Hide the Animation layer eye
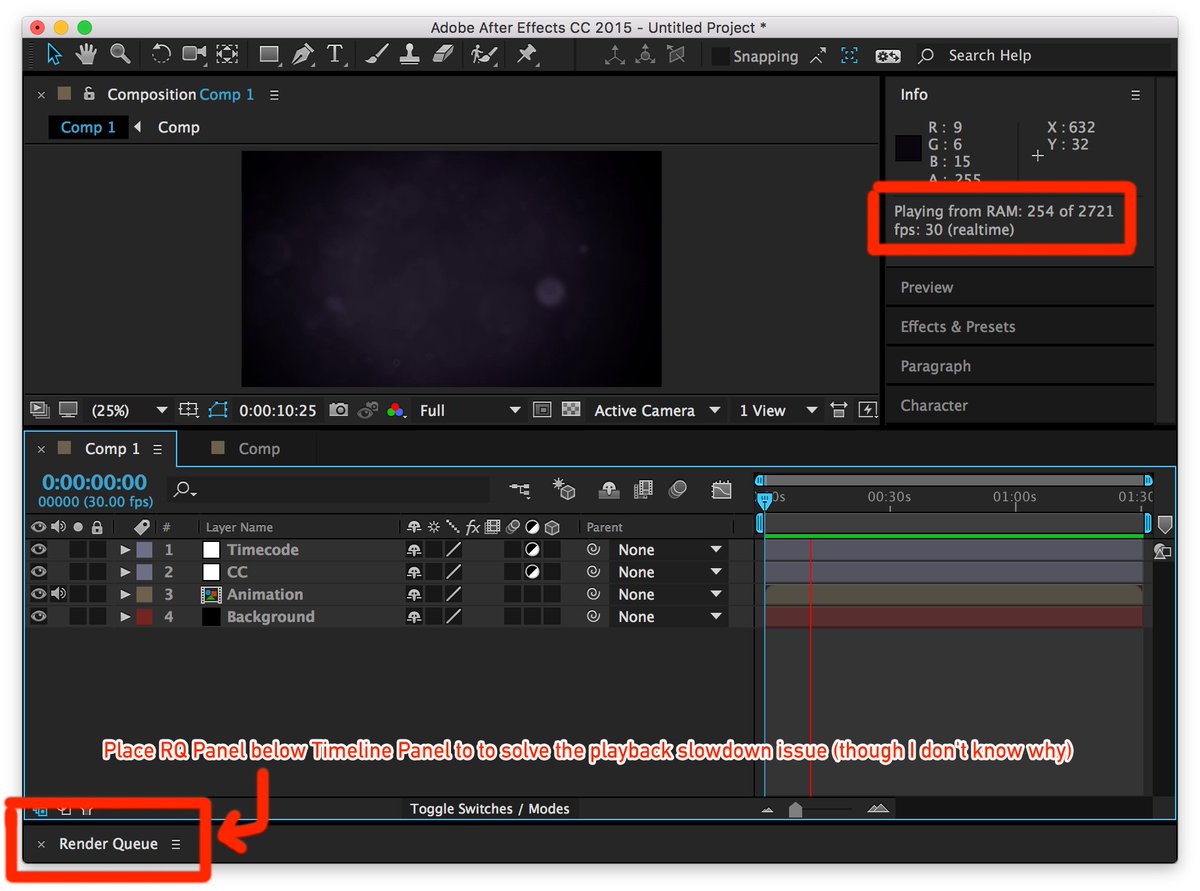 (x=38, y=594)
